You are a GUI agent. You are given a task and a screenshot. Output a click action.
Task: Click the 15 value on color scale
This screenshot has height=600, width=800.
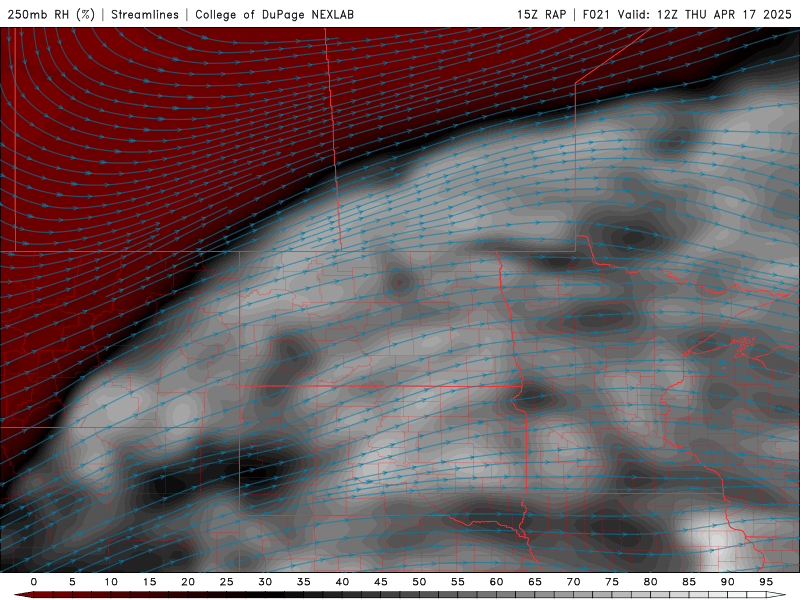pyautogui.click(x=149, y=582)
